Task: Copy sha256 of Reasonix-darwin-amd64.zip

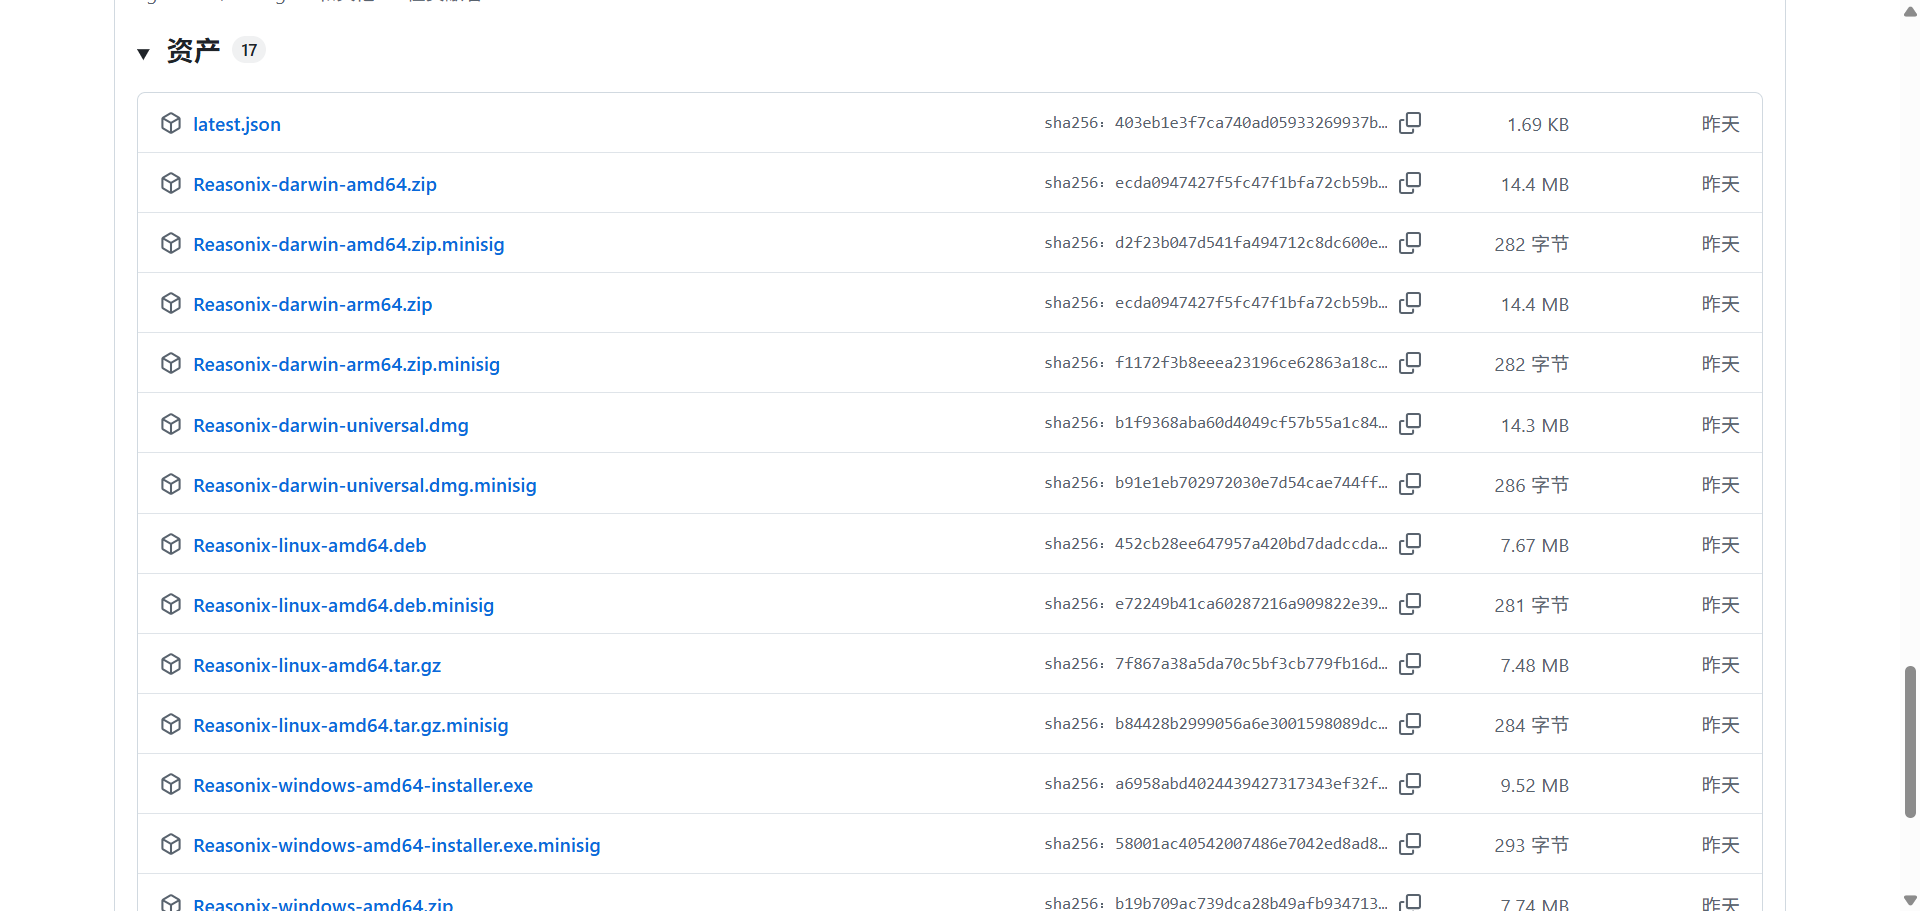Action: pos(1410,183)
